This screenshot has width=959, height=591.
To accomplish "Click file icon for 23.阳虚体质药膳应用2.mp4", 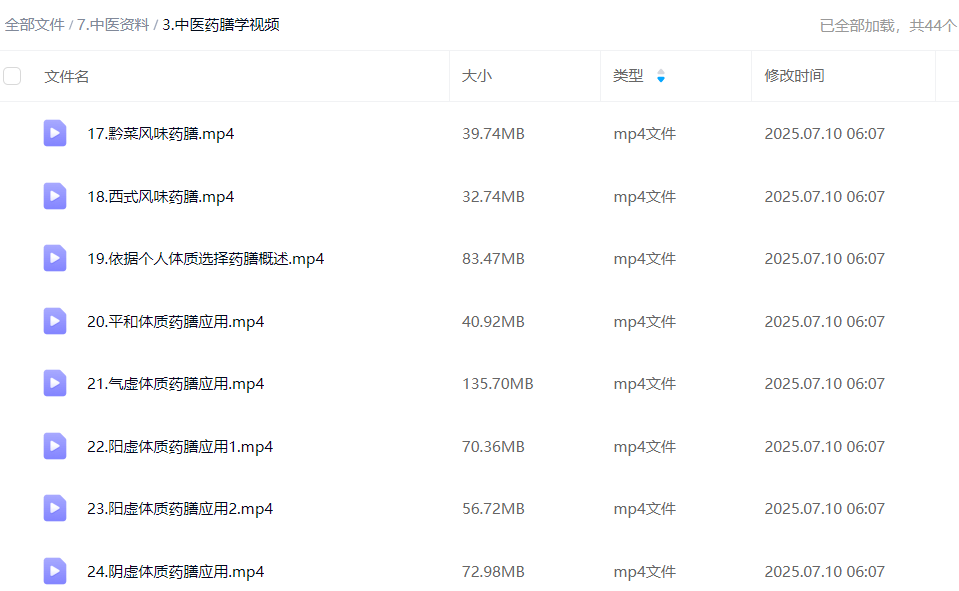I will coord(55,508).
